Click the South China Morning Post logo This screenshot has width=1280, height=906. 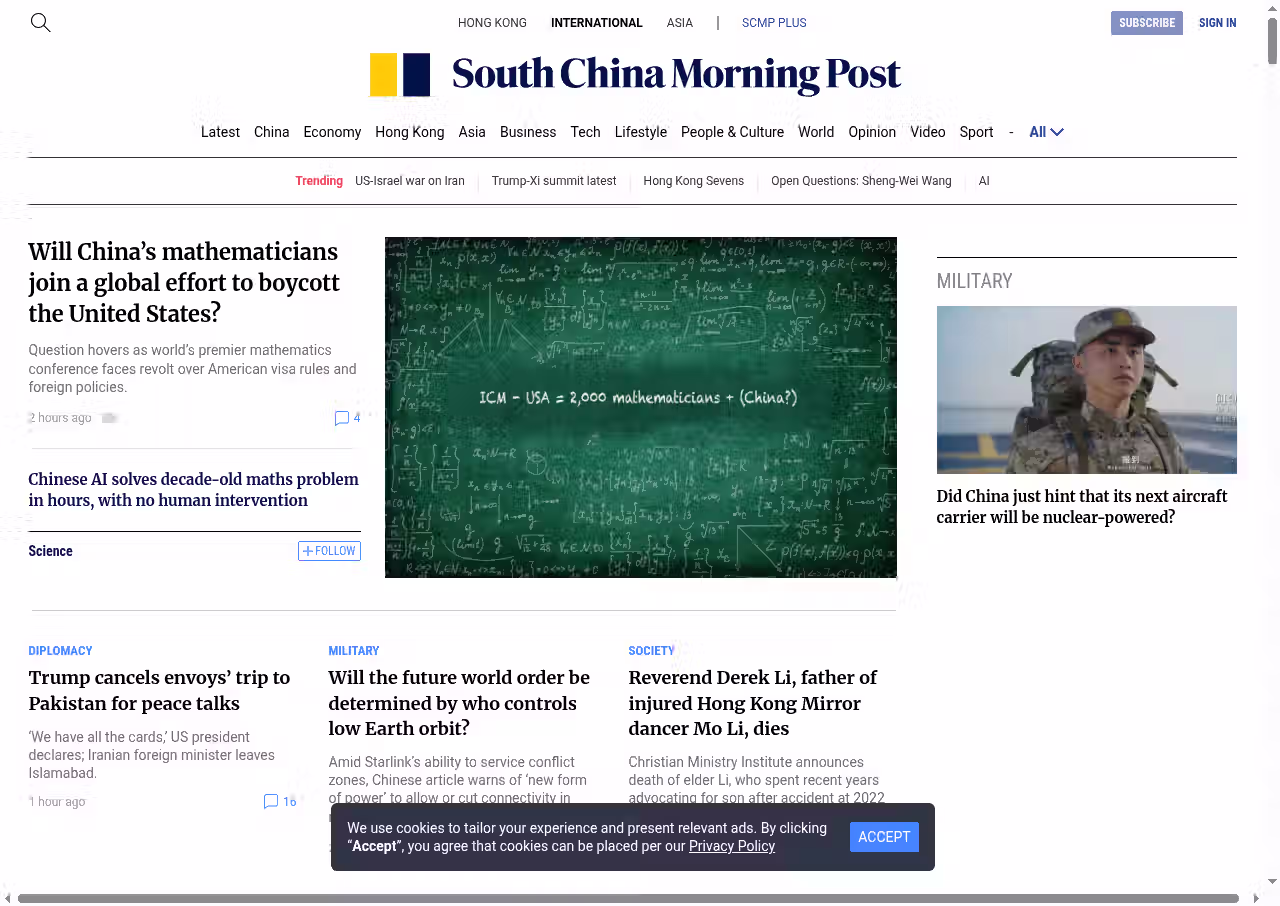pos(635,75)
